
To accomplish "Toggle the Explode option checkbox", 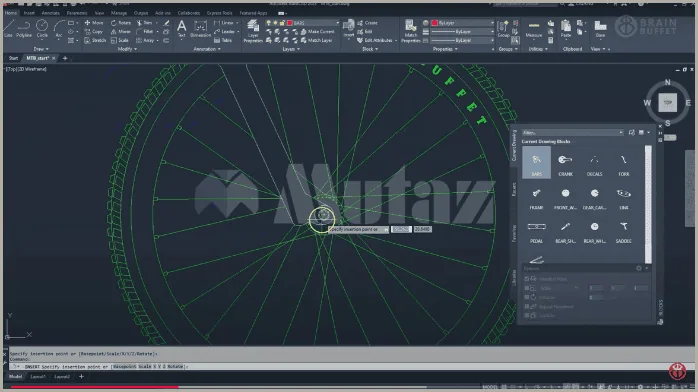I will pos(527,315).
